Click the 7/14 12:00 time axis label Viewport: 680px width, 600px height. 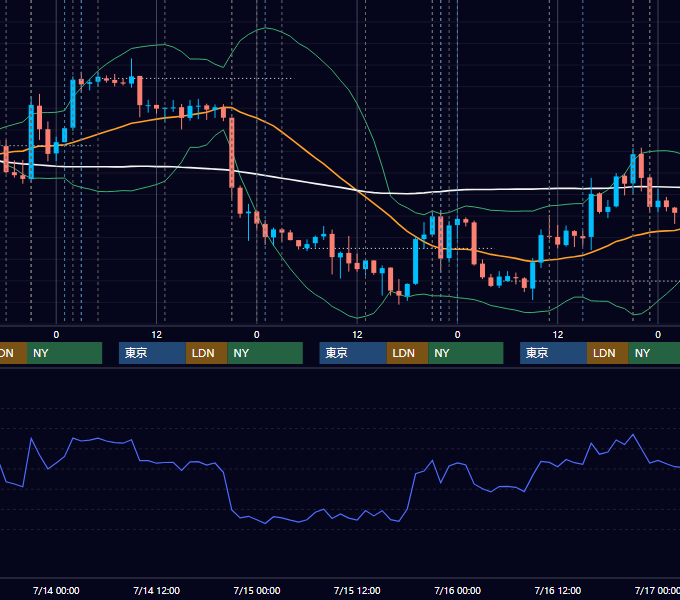tap(157, 590)
